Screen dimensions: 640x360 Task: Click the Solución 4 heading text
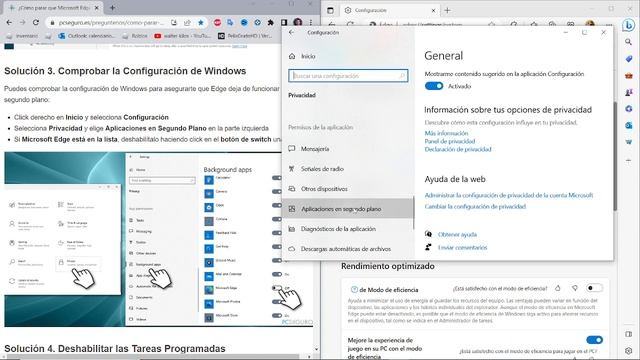point(115,349)
